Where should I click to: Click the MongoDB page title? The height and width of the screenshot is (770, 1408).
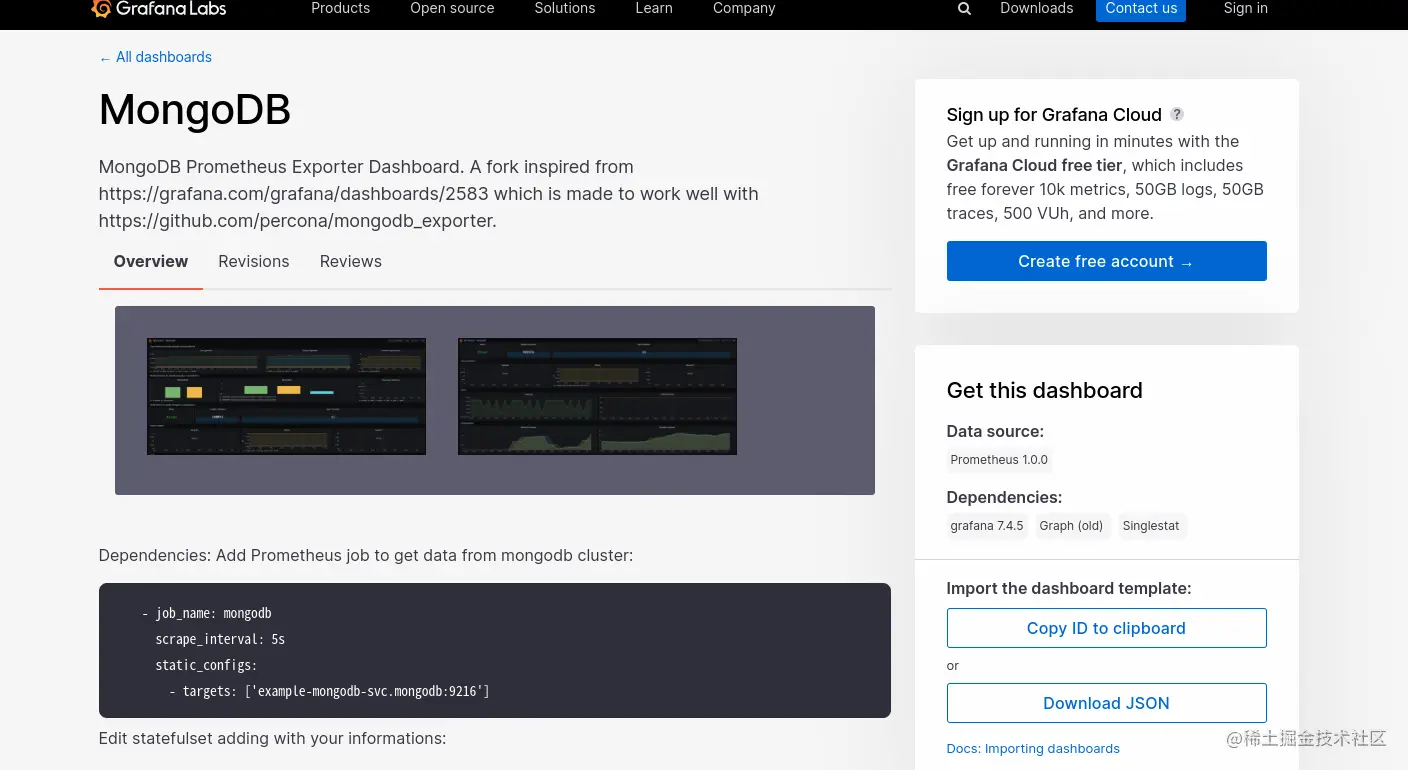point(195,109)
